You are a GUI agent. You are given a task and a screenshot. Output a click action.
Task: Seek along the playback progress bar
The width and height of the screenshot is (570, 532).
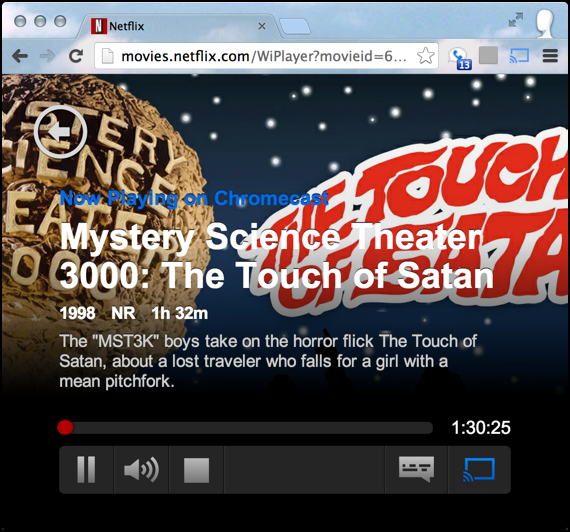pos(245,428)
